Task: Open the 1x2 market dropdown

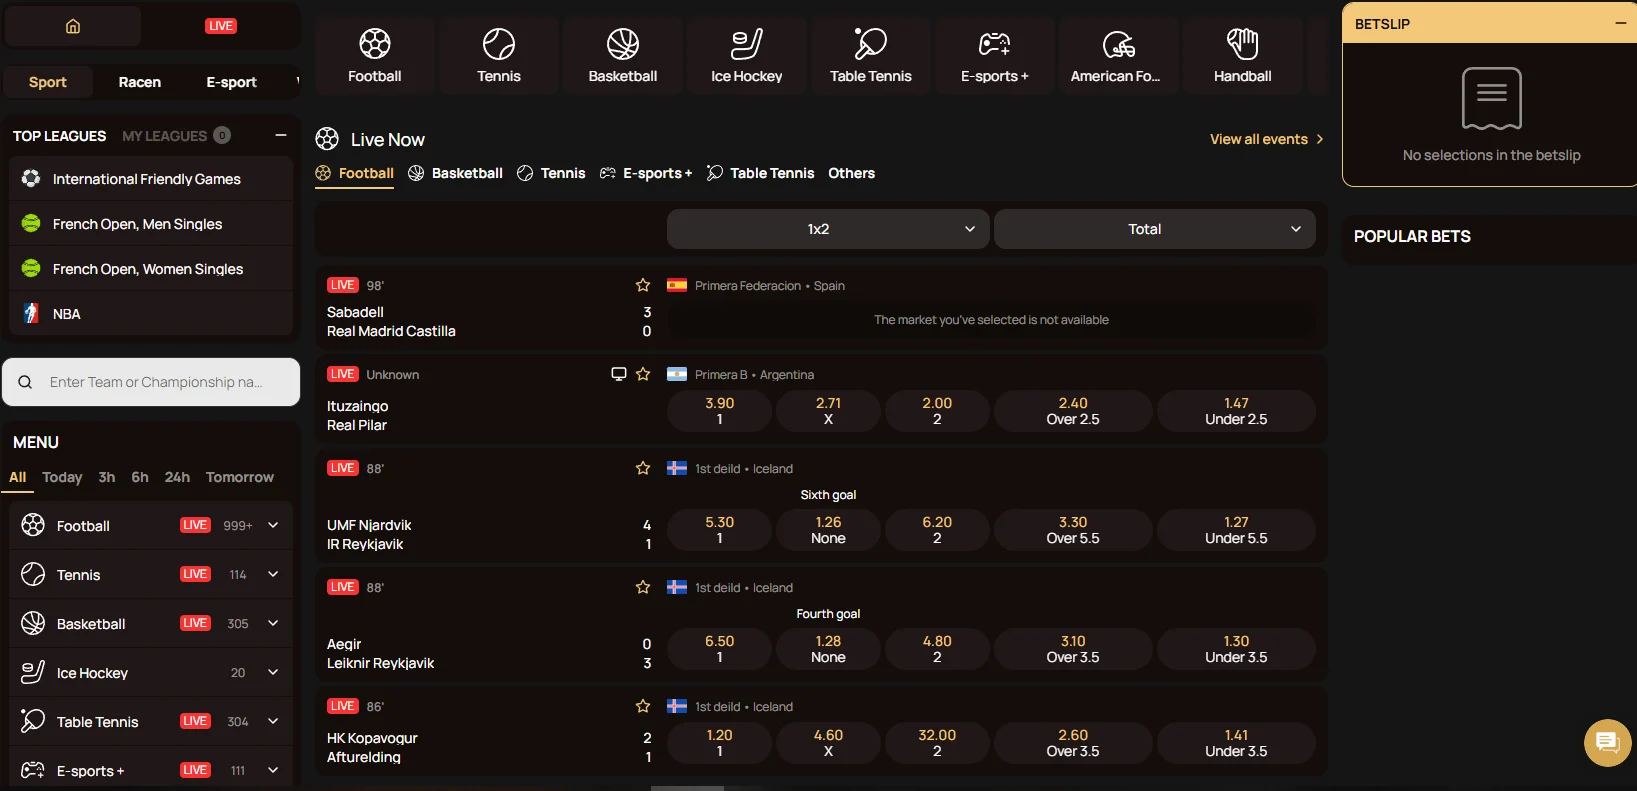Action: tap(828, 229)
